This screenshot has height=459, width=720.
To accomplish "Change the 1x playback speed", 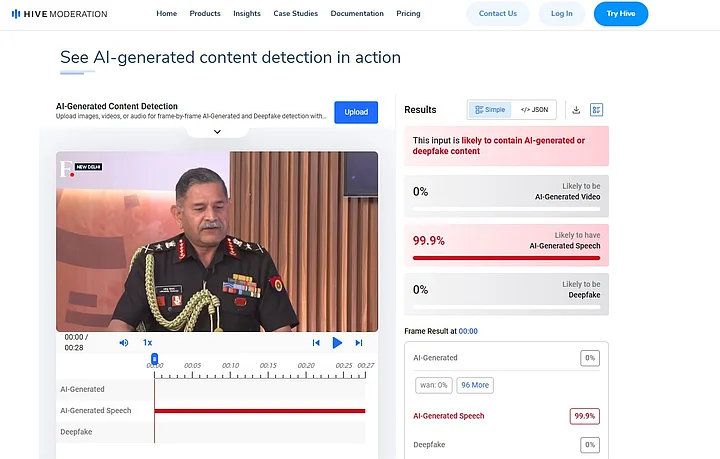I will 147,342.
